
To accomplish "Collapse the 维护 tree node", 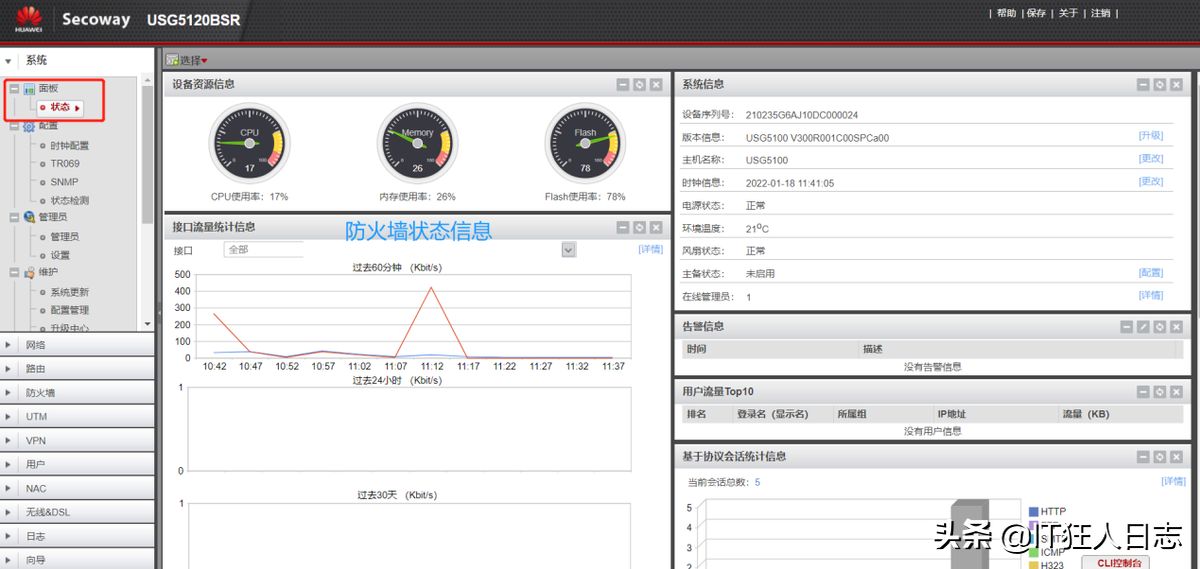I will coord(14,272).
